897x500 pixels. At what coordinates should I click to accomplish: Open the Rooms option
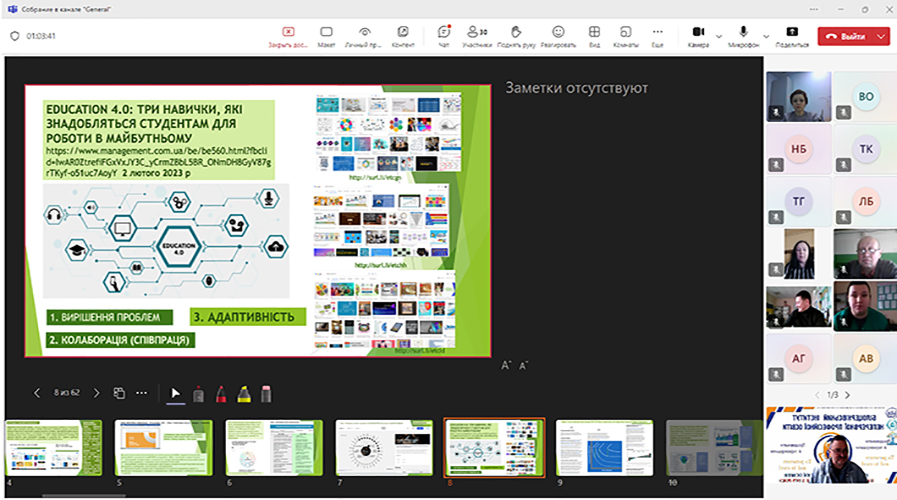(625, 36)
